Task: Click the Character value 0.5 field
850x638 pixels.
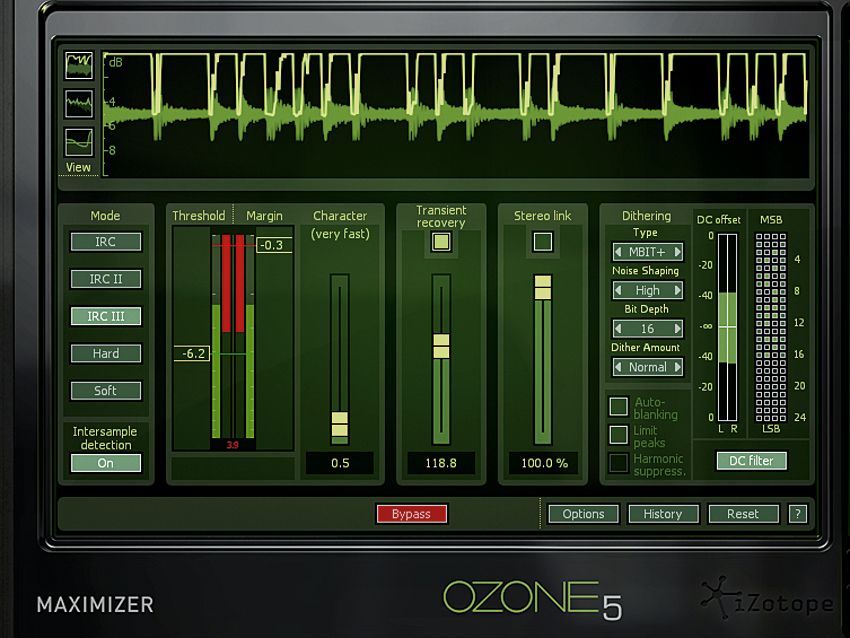Action: pyautogui.click(x=340, y=463)
